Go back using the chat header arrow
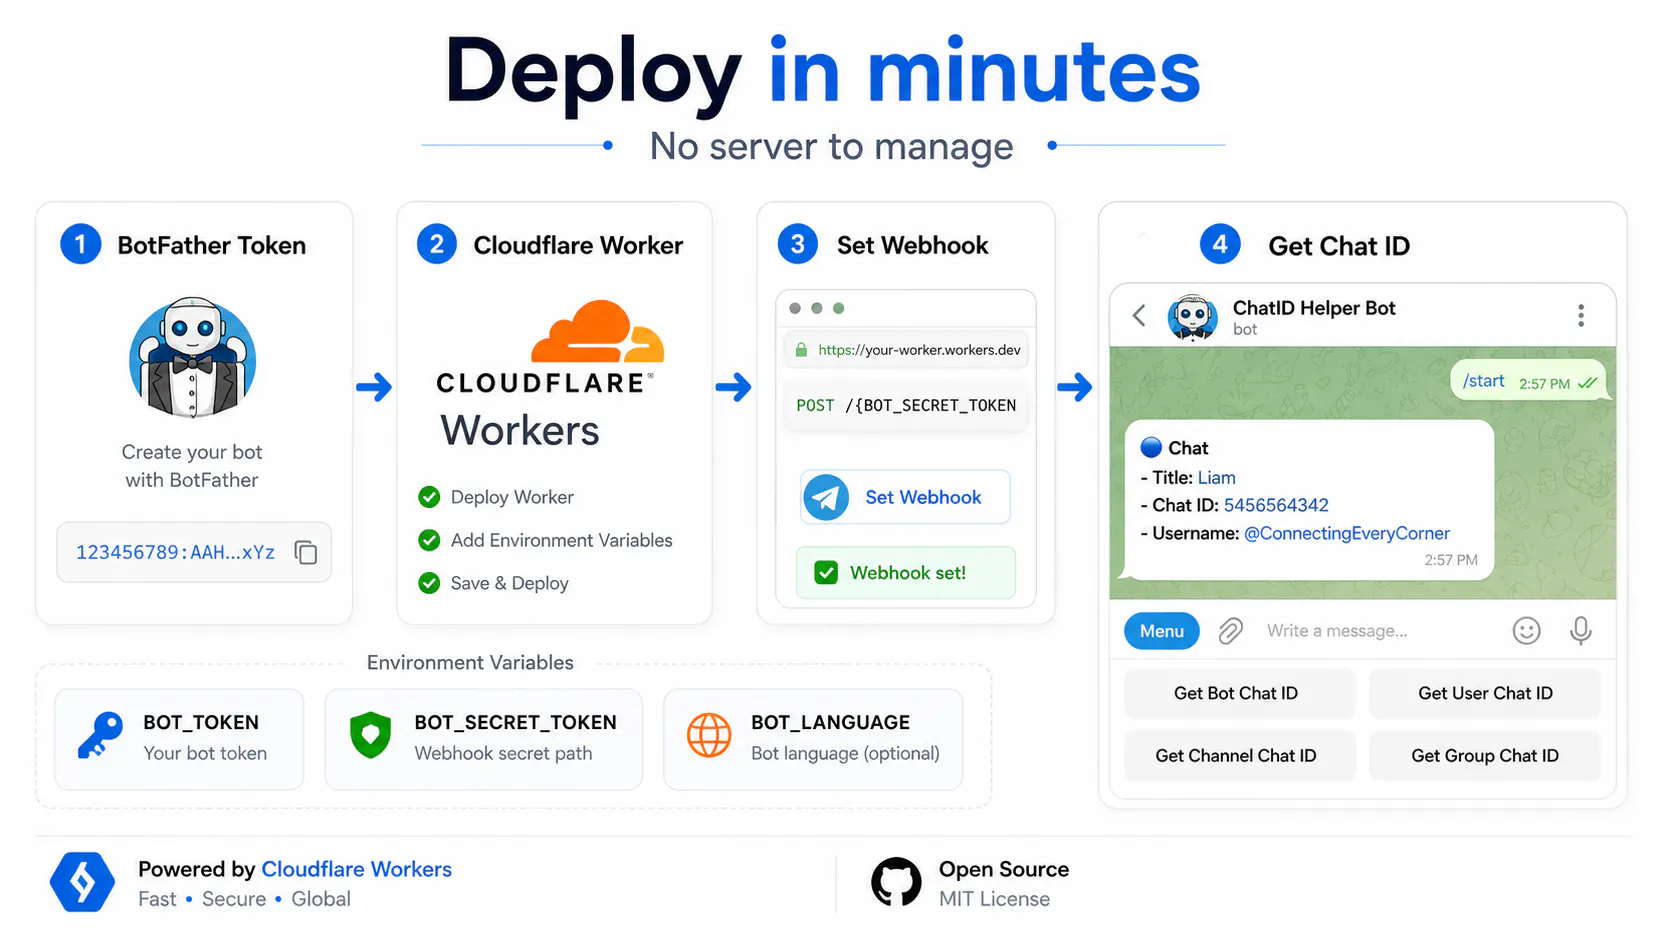This screenshot has width=1672, height=941. (x=1139, y=316)
